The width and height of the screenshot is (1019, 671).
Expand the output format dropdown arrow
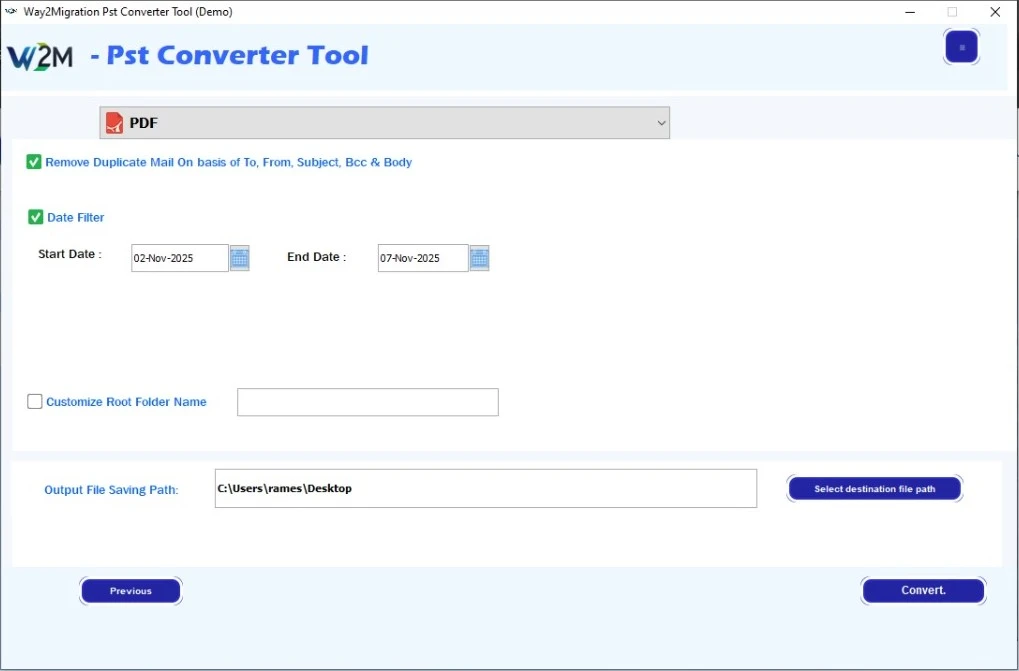pyautogui.click(x=661, y=123)
